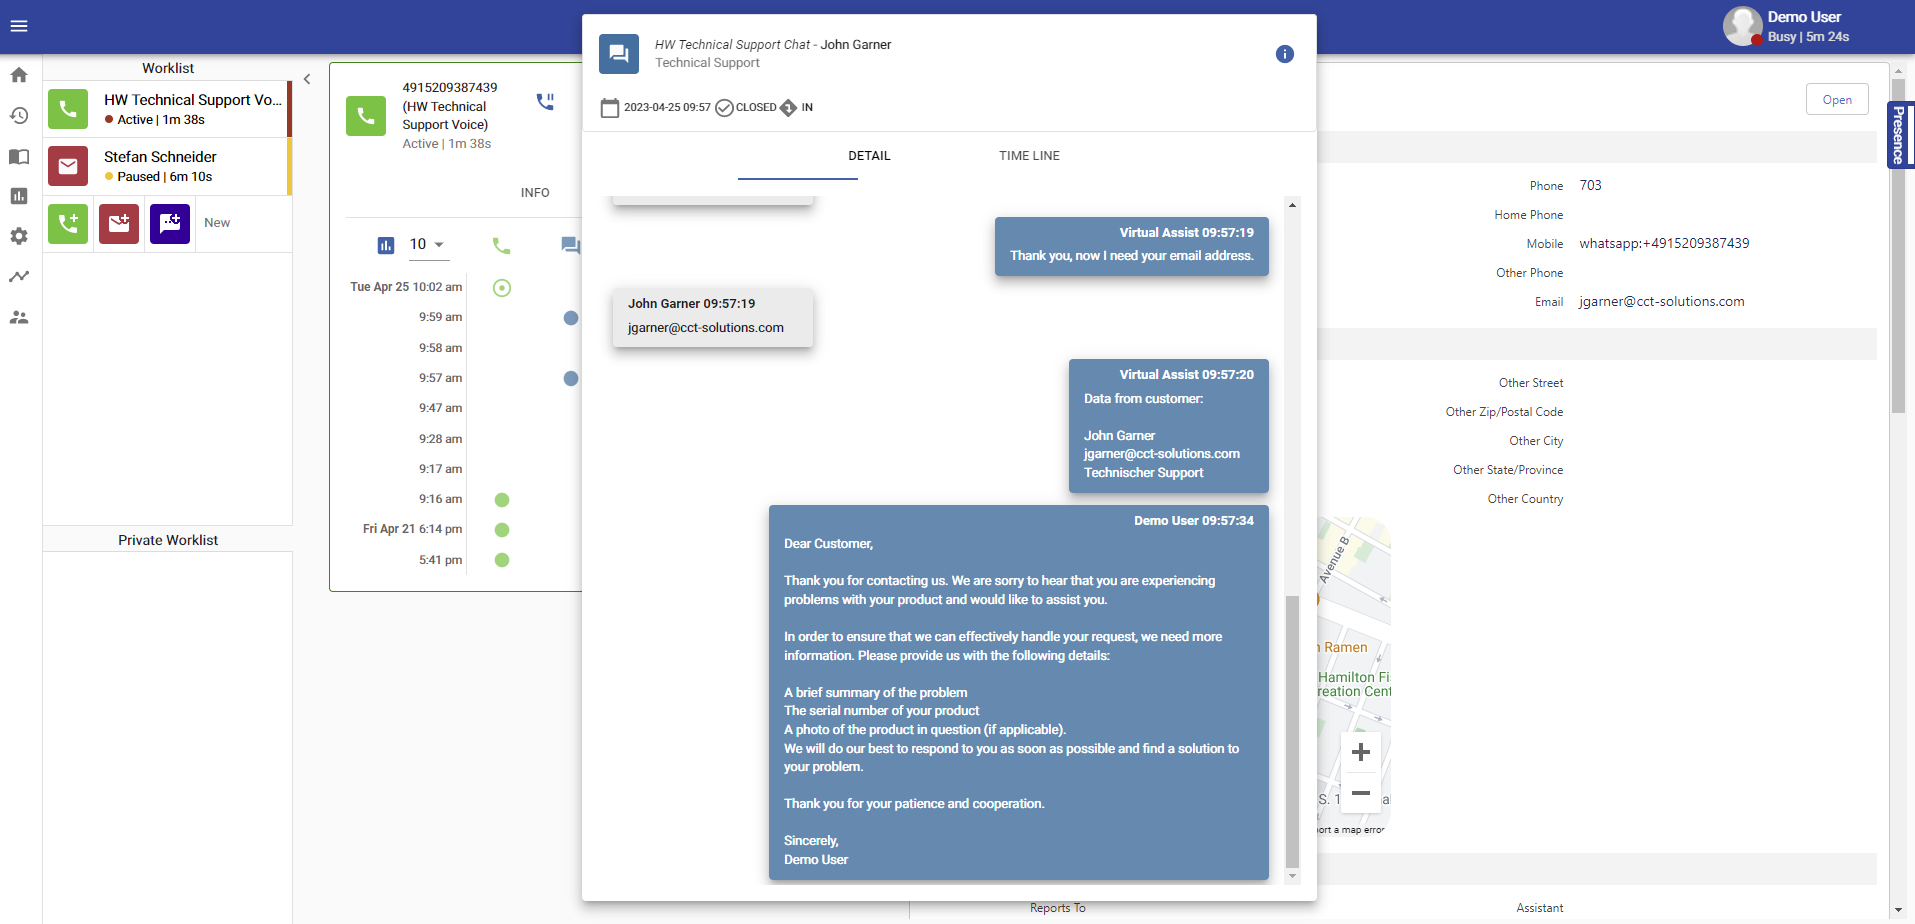Screen dimensions: 1915x924
Task: Switch to the TIME LINE tab
Action: coord(1029,156)
